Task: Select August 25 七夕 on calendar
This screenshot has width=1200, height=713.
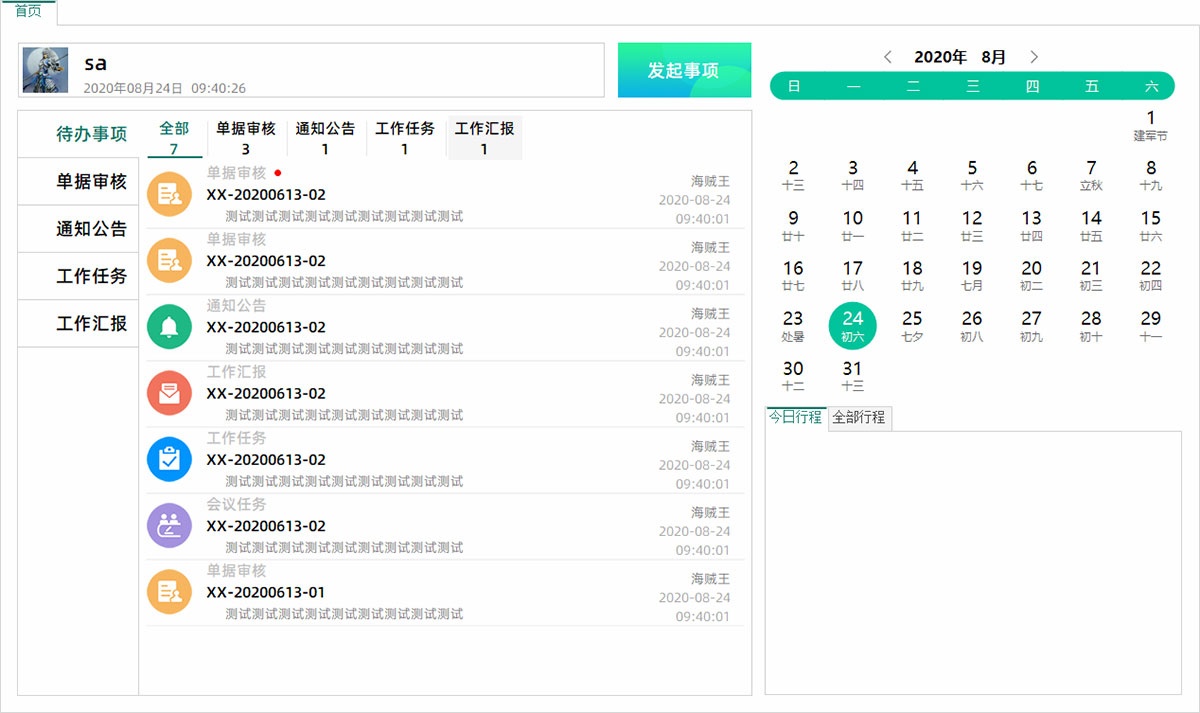Action: click(x=912, y=326)
